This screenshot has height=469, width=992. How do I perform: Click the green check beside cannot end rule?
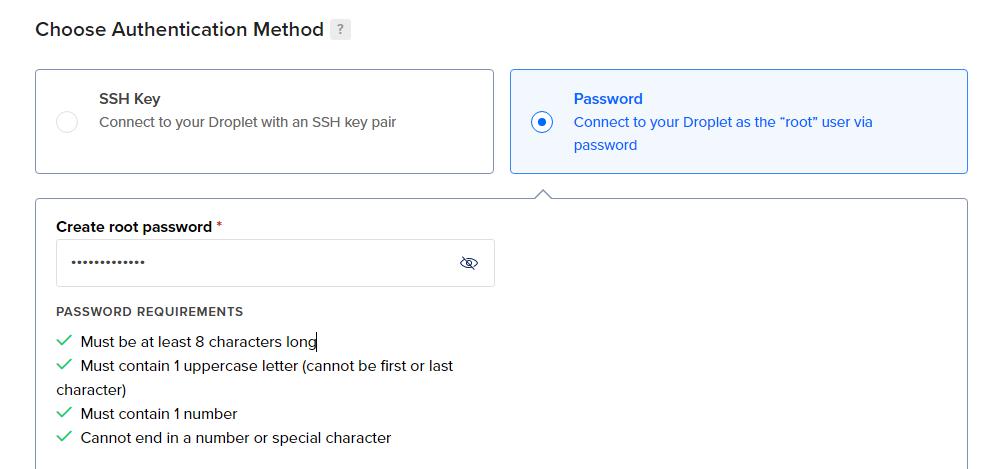(x=64, y=437)
